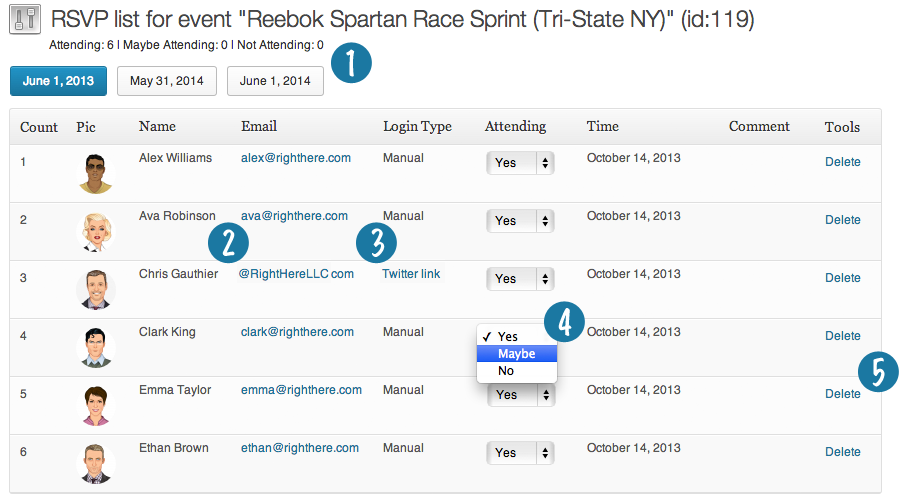Open Attending dropdown for Alex Williams
The image size is (903, 500).
point(520,163)
